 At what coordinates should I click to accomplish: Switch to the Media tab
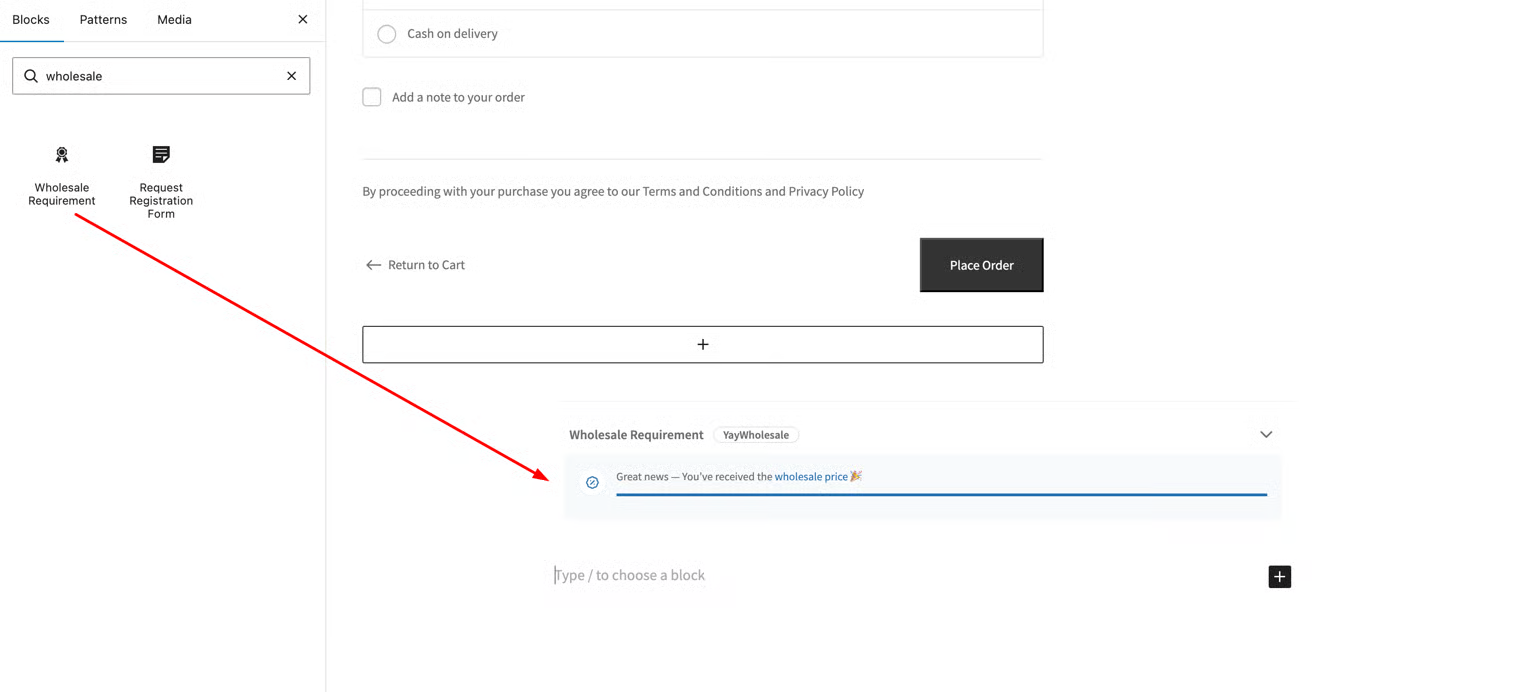[174, 20]
